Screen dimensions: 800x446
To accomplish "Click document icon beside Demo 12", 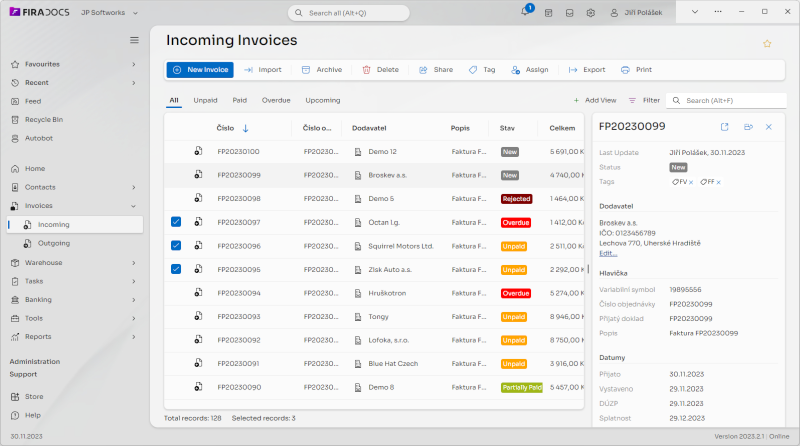I will [x=358, y=152].
